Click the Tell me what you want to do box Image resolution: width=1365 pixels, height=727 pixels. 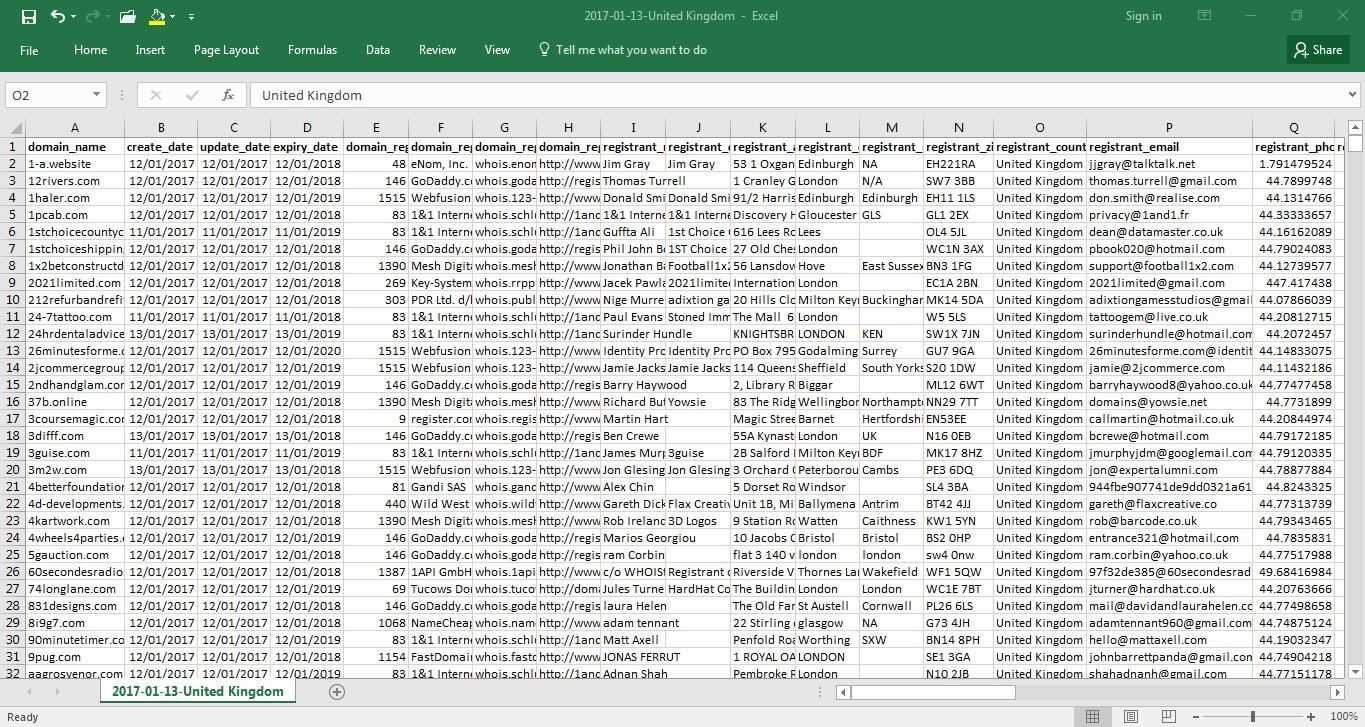631,50
